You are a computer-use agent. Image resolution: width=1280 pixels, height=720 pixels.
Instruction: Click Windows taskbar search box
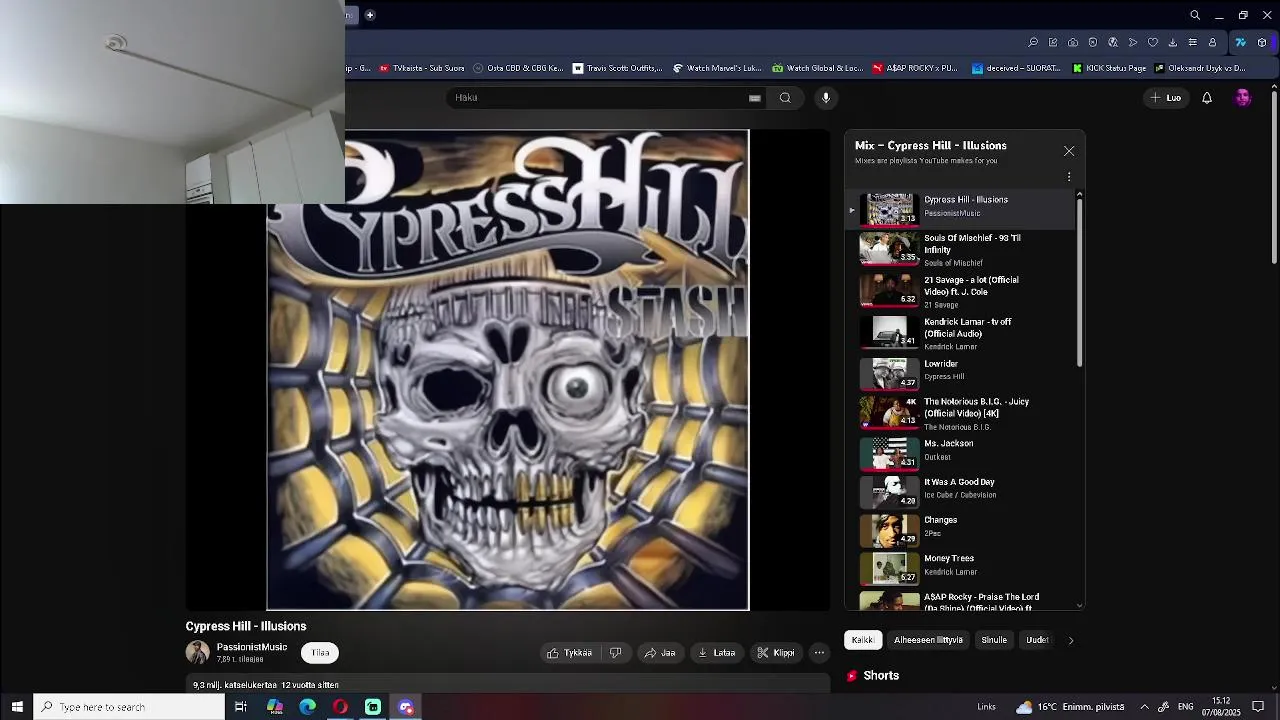(129, 707)
